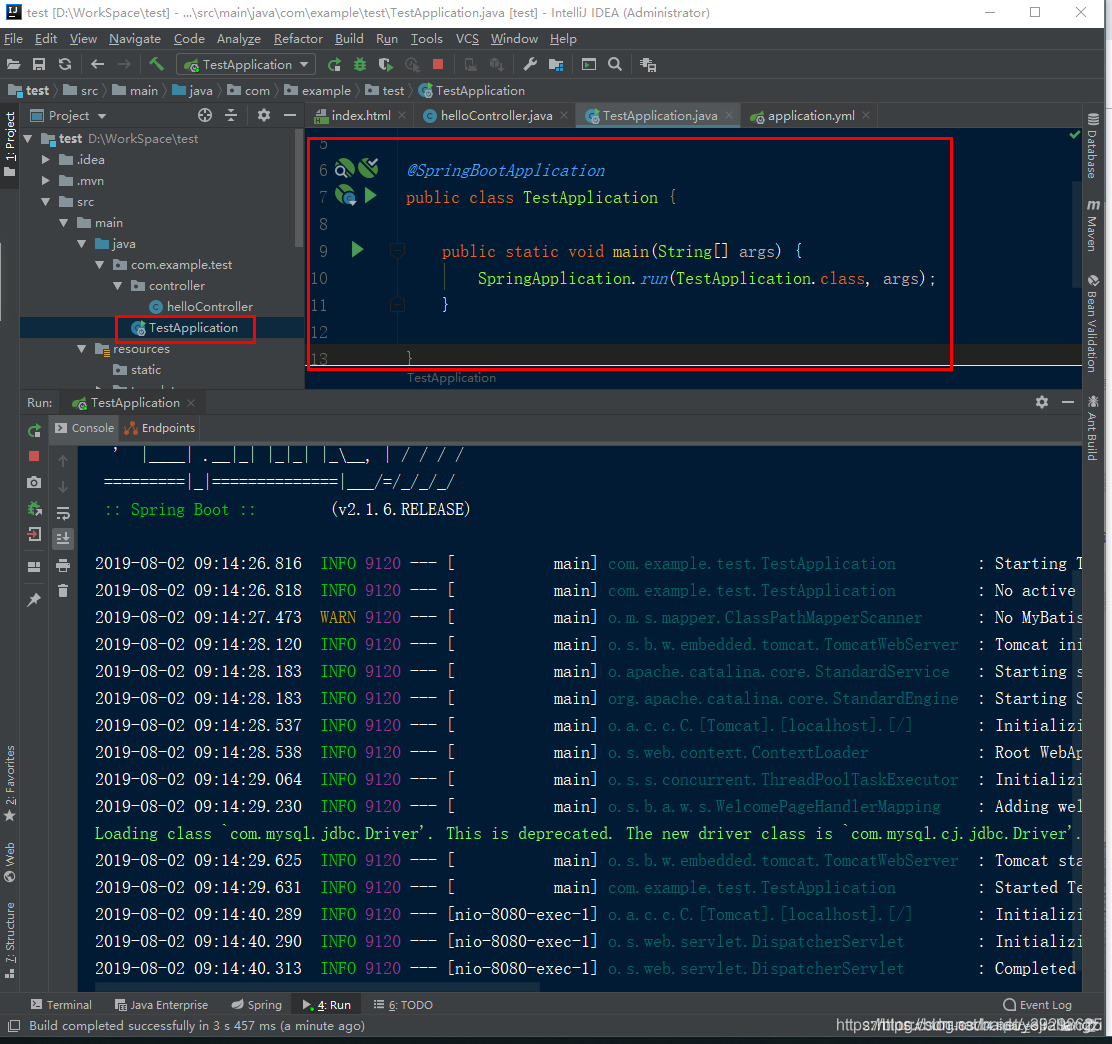This screenshot has width=1112, height=1044.
Task: Open the Terminal tool window button
Action: [x=61, y=1005]
